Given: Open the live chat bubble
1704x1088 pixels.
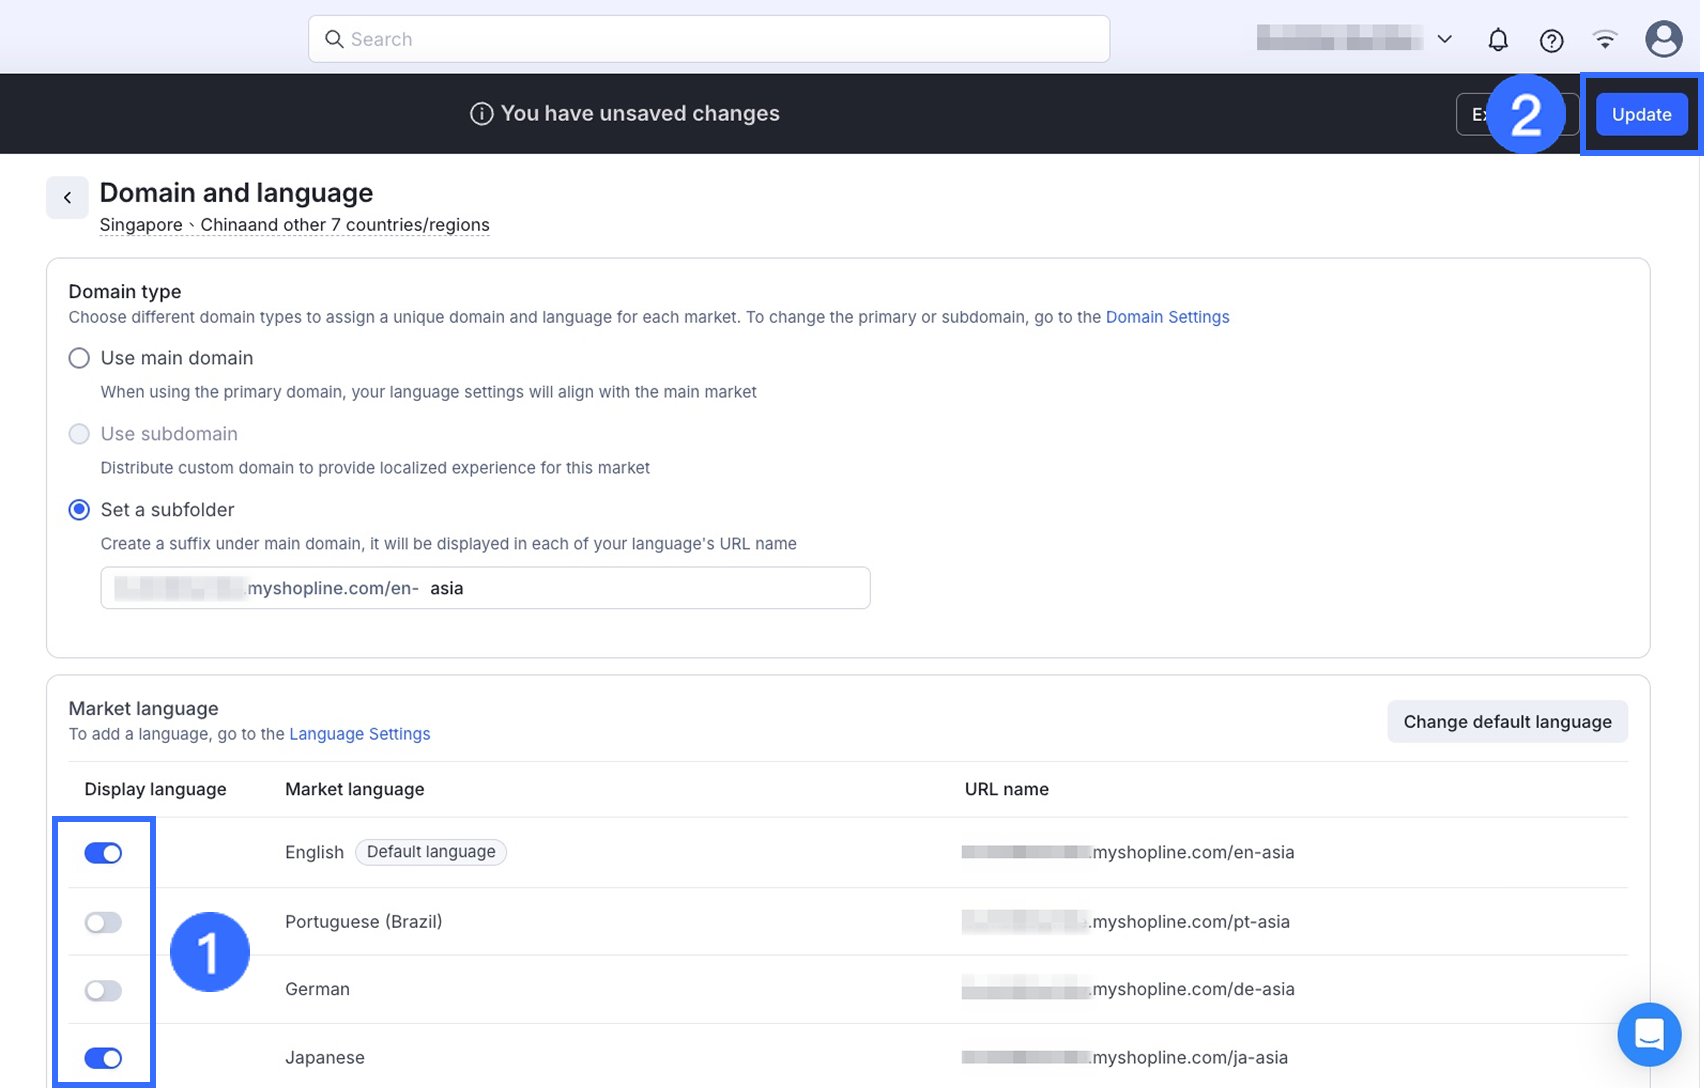Looking at the screenshot, I should coord(1648,1034).
